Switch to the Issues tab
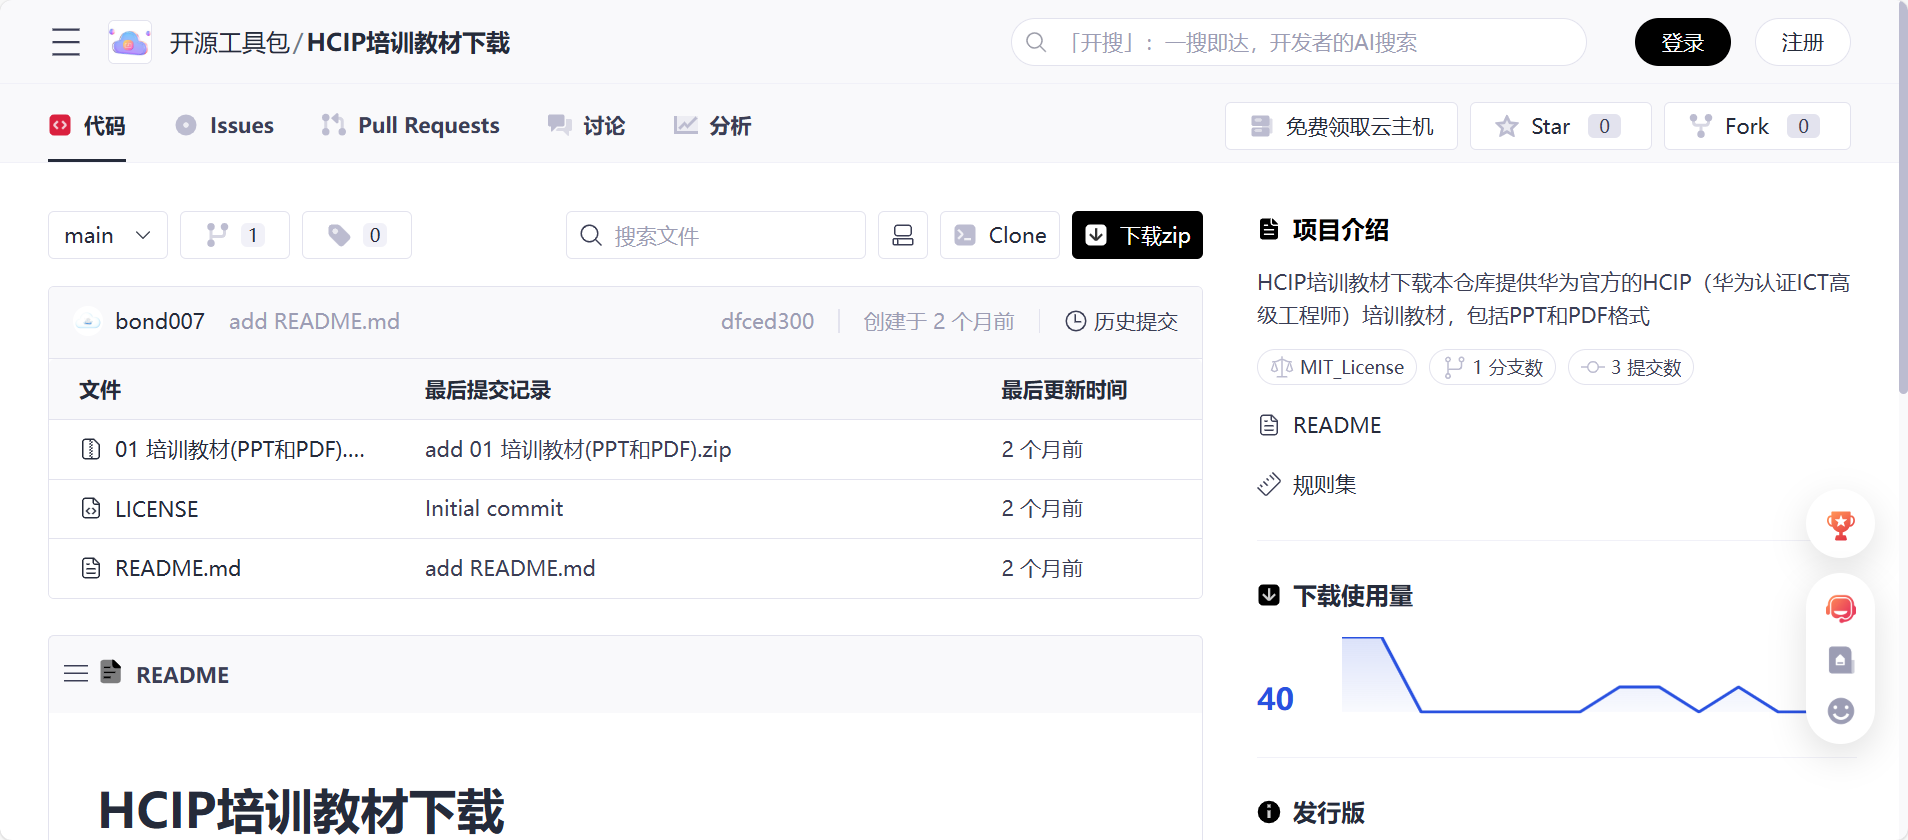 tap(224, 125)
